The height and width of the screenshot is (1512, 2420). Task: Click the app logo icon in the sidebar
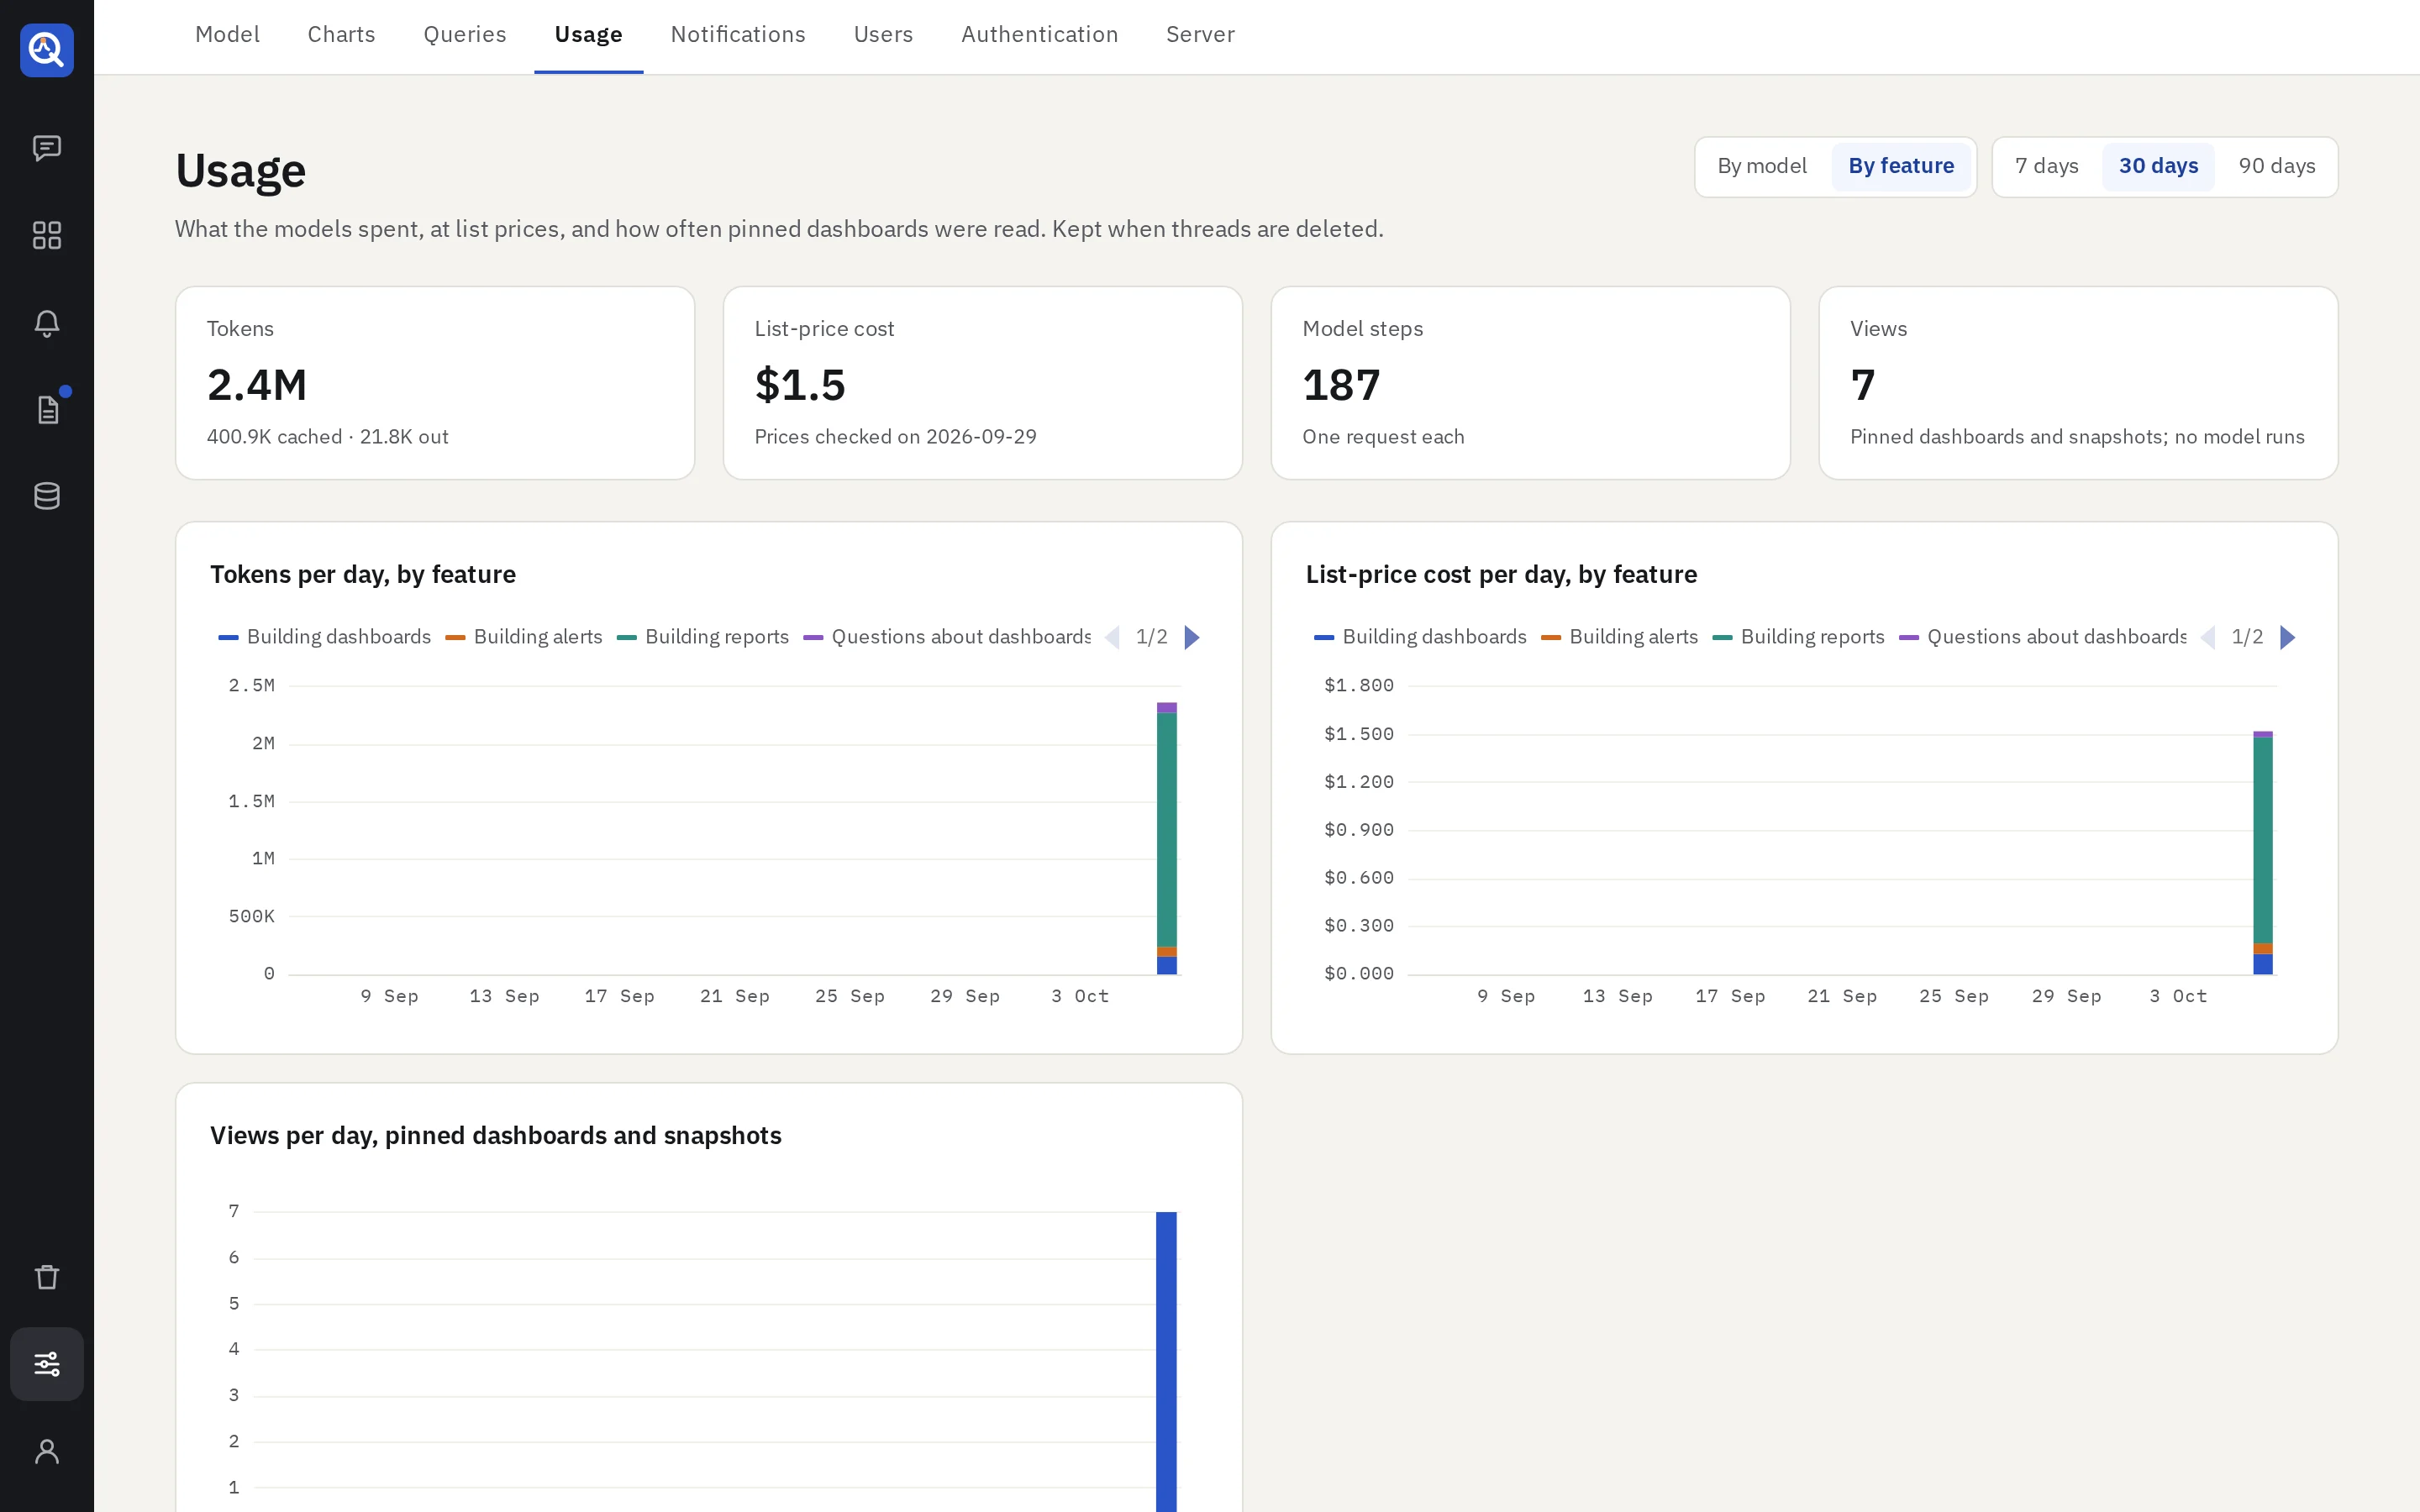47,50
